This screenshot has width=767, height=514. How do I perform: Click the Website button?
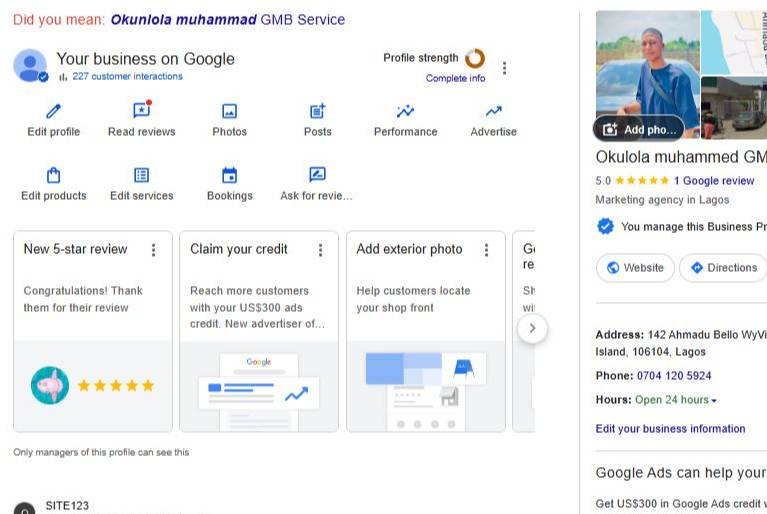635,268
